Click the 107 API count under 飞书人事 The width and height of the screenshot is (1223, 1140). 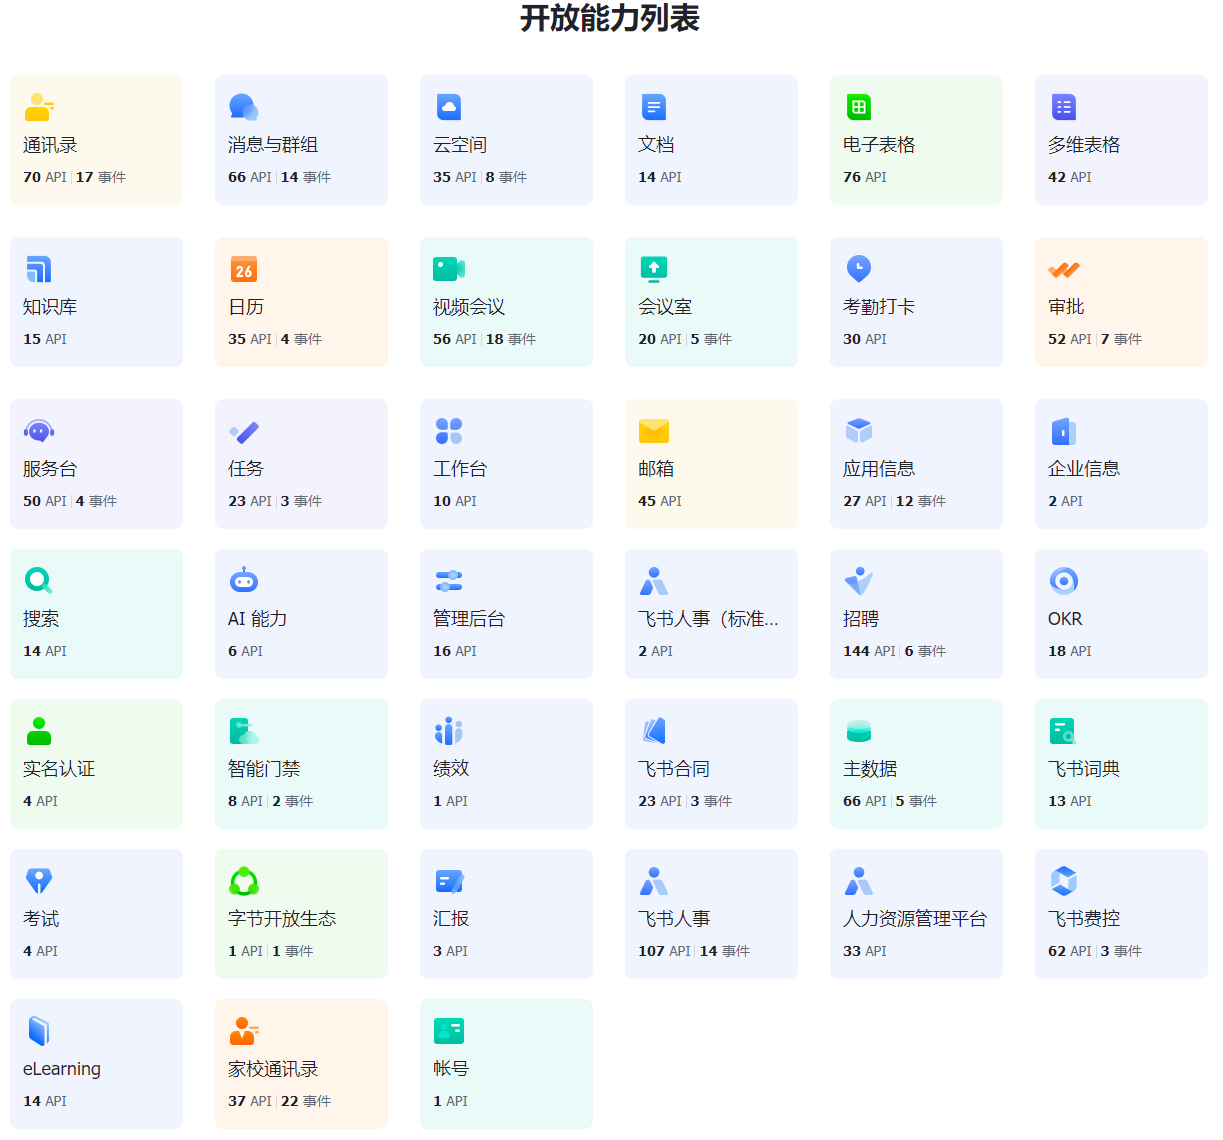pos(664,951)
